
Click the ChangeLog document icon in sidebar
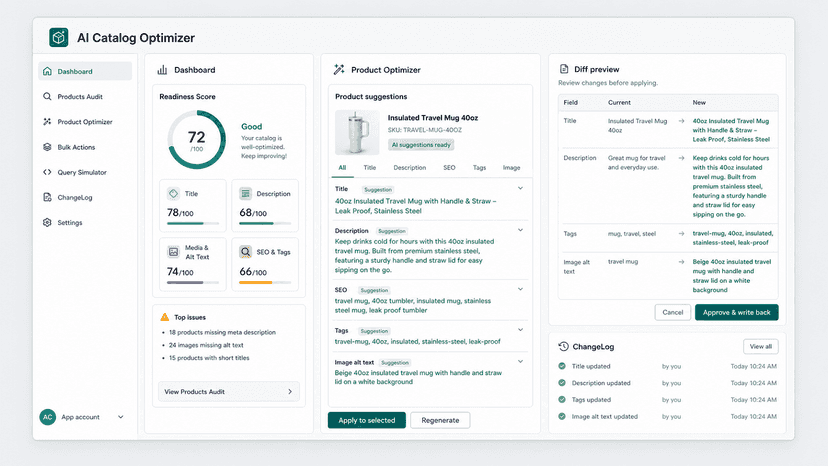tap(47, 197)
